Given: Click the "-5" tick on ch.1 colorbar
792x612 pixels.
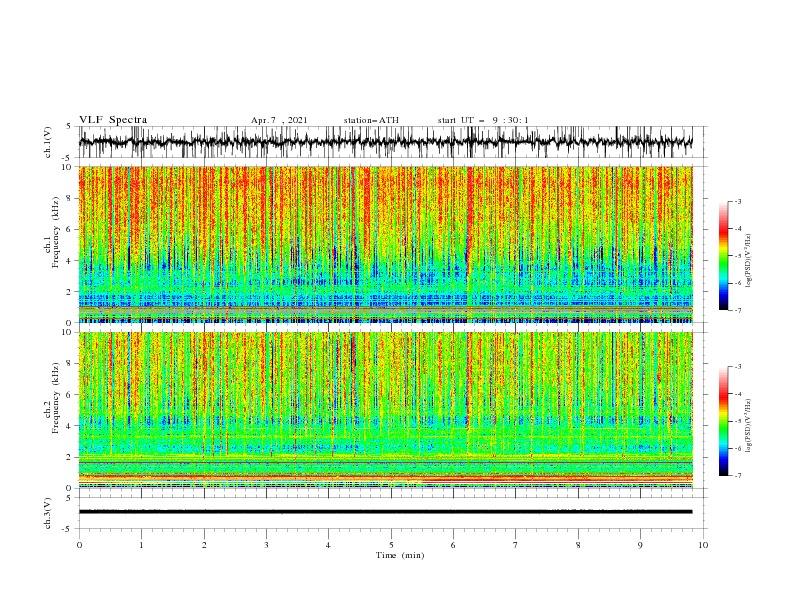Looking at the screenshot, I should 738,257.
